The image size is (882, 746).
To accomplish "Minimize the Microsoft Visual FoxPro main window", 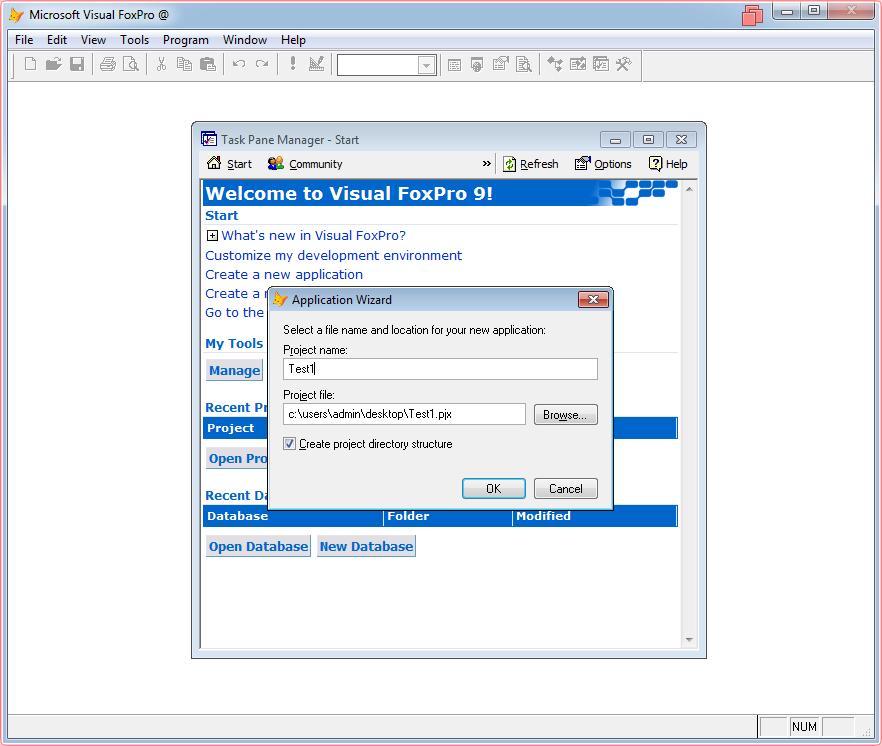I will pyautogui.click(x=787, y=11).
